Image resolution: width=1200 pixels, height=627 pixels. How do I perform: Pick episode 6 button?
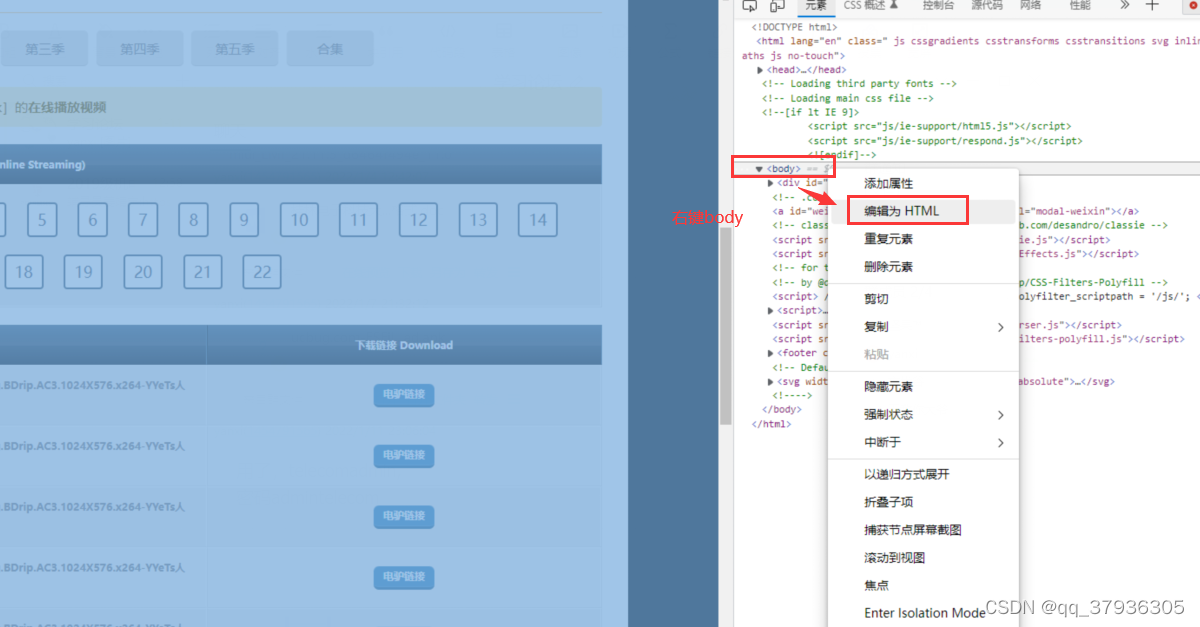click(x=93, y=220)
